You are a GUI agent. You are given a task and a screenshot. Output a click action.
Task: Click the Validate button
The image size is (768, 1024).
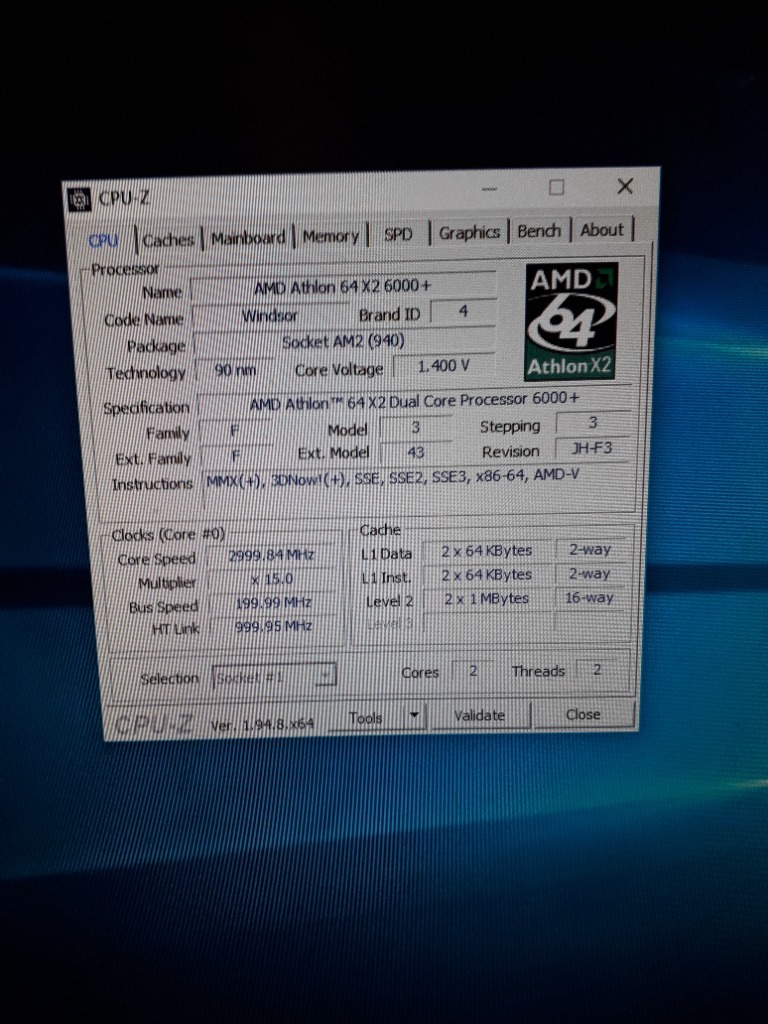tap(479, 715)
